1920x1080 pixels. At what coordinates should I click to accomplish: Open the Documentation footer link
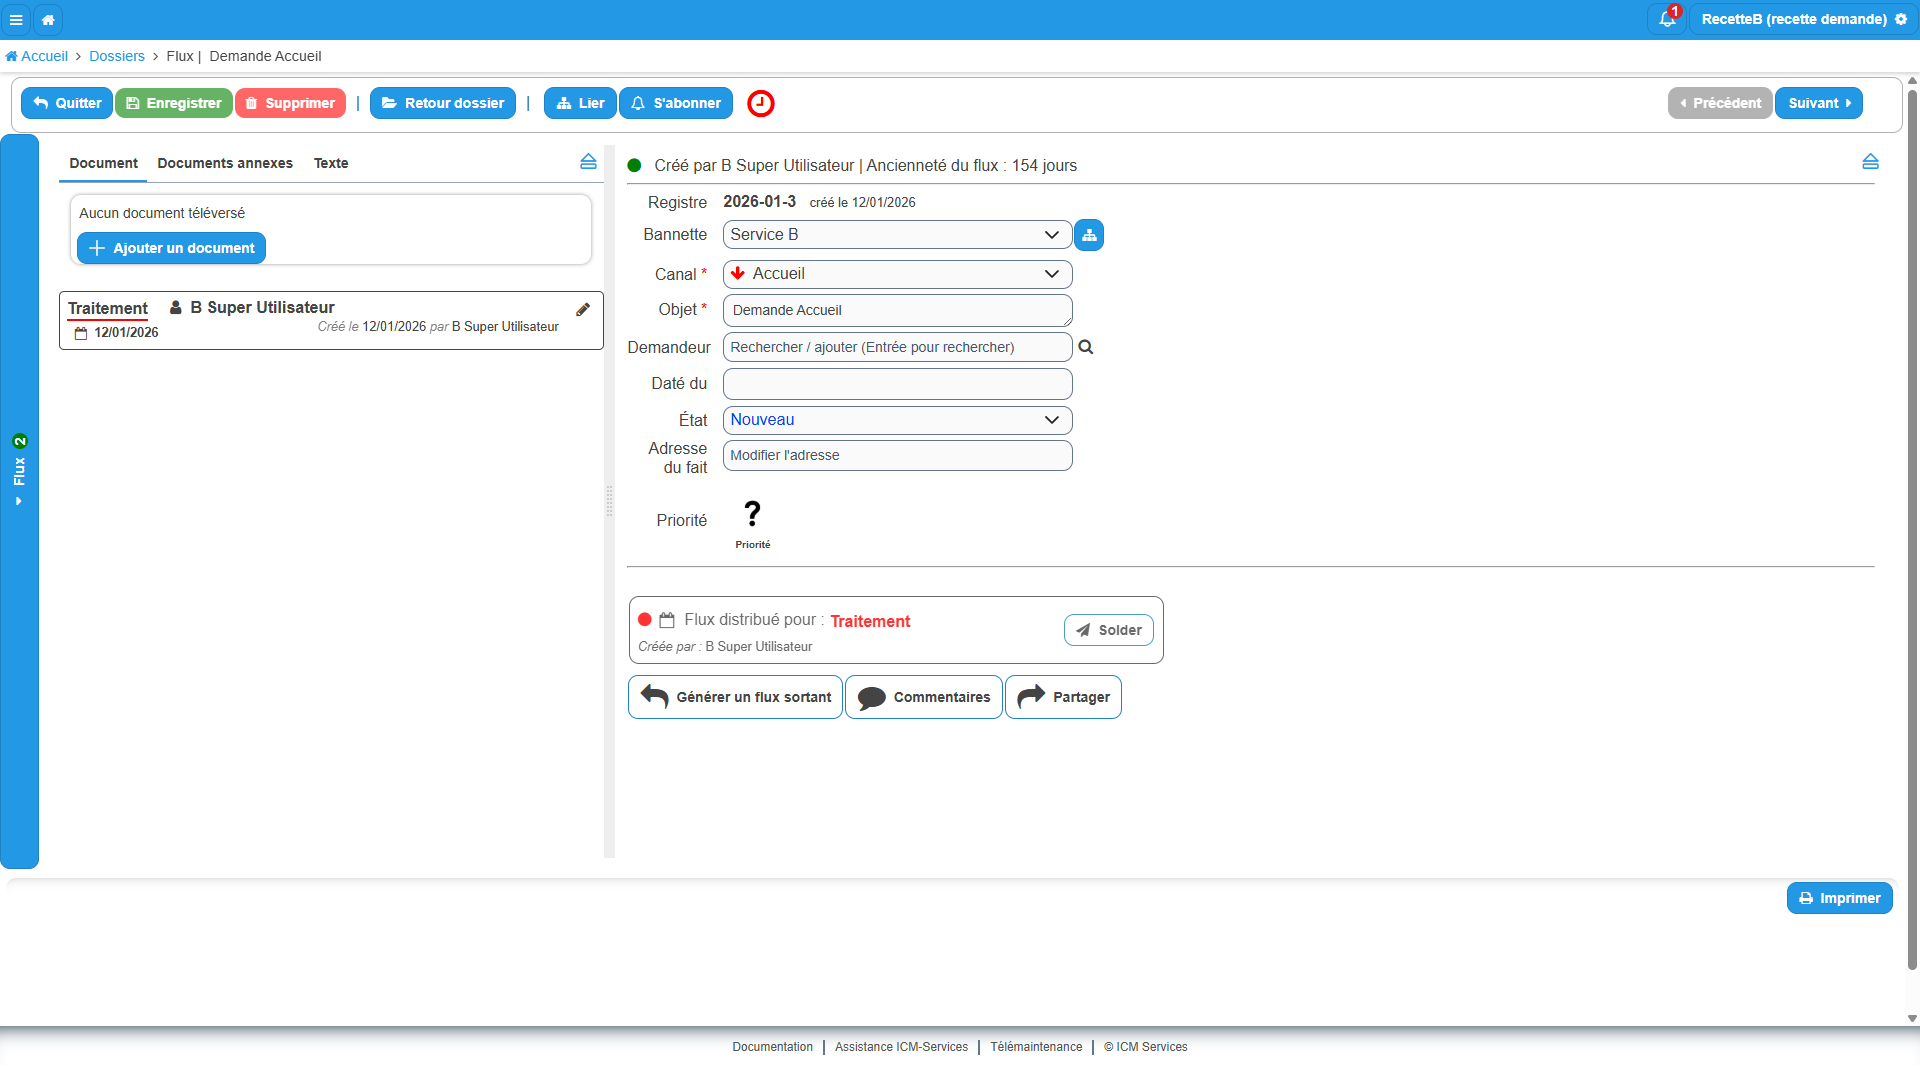tap(772, 1047)
